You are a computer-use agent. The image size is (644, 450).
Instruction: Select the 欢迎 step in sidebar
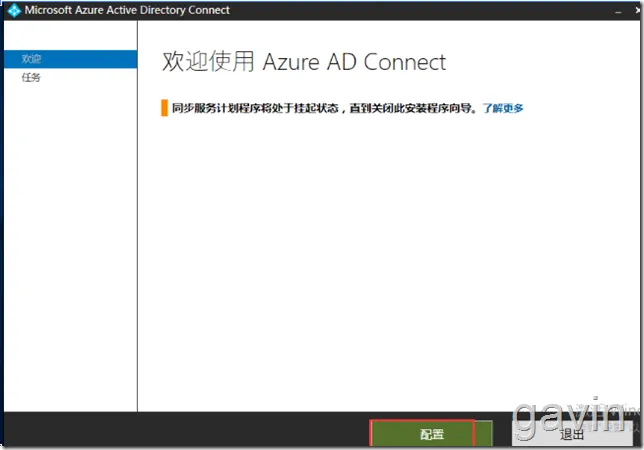click(x=70, y=59)
